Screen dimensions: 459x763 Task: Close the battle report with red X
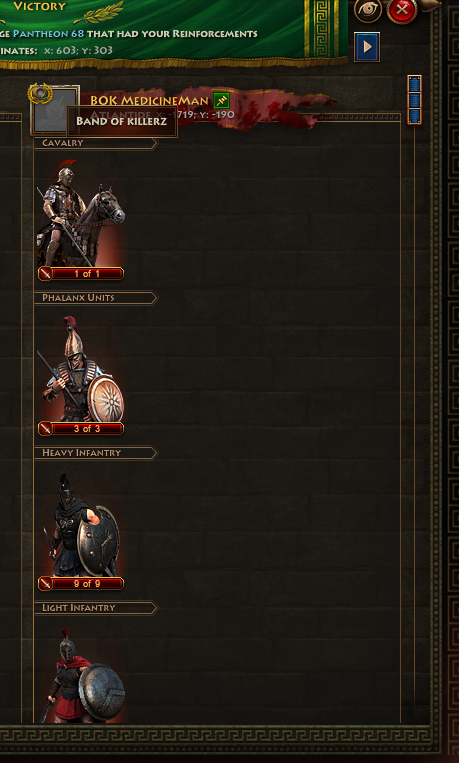pyautogui.click(x=402, y=10)
